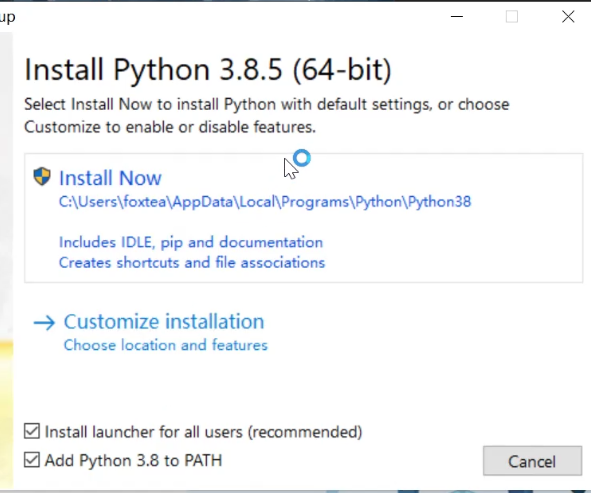Click the 'Choose location and features' subtext
Image resolution: width=591 pixels, height=493 pixels.
pyautogui.click(x=166, y=345)
